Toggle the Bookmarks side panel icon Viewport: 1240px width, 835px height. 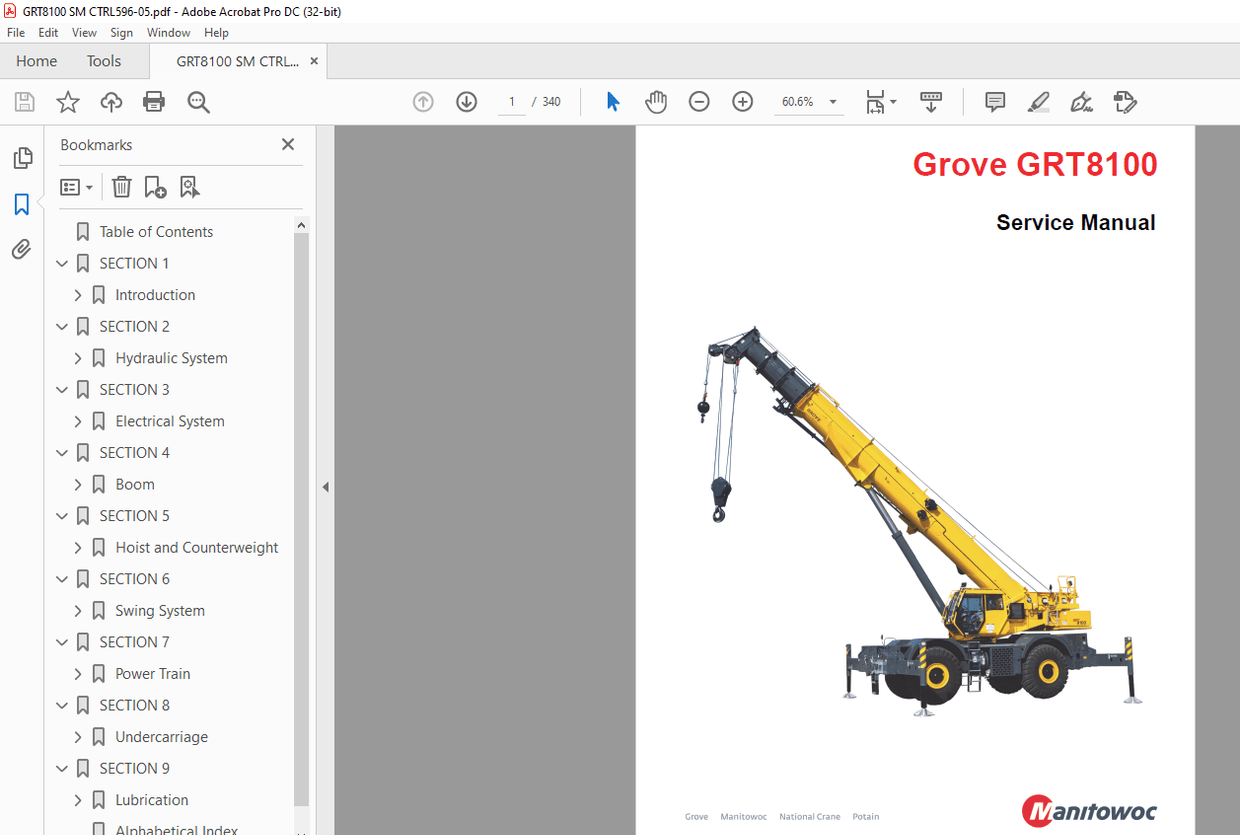point(22,205)
